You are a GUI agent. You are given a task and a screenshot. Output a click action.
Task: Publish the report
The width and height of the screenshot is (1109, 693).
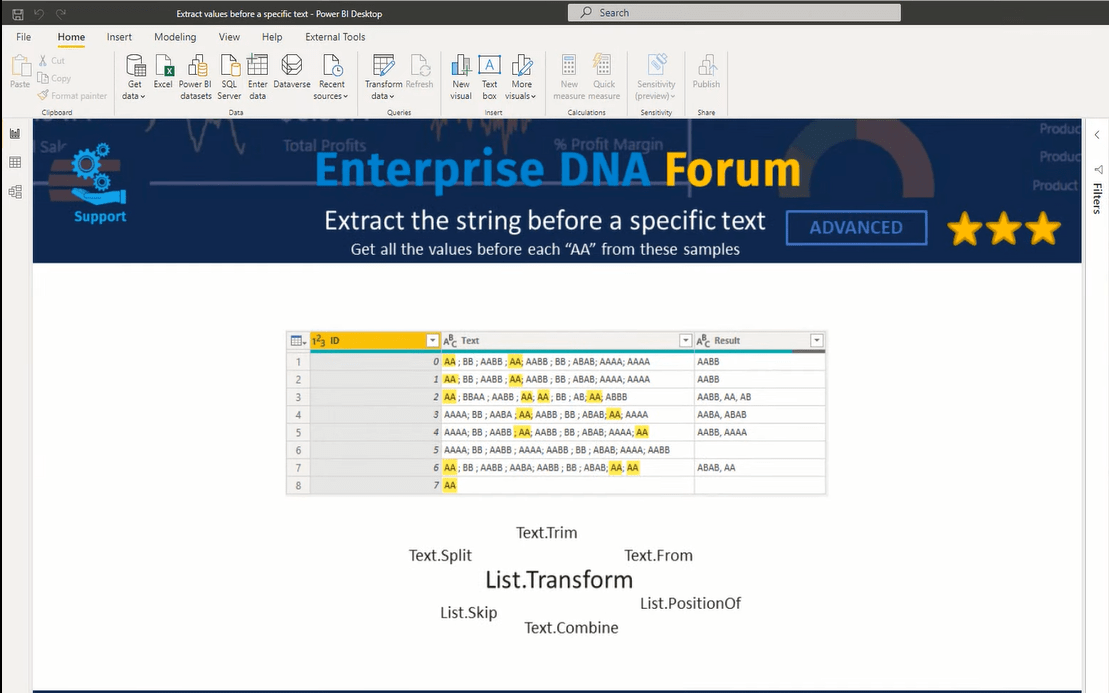click(706, 71)
